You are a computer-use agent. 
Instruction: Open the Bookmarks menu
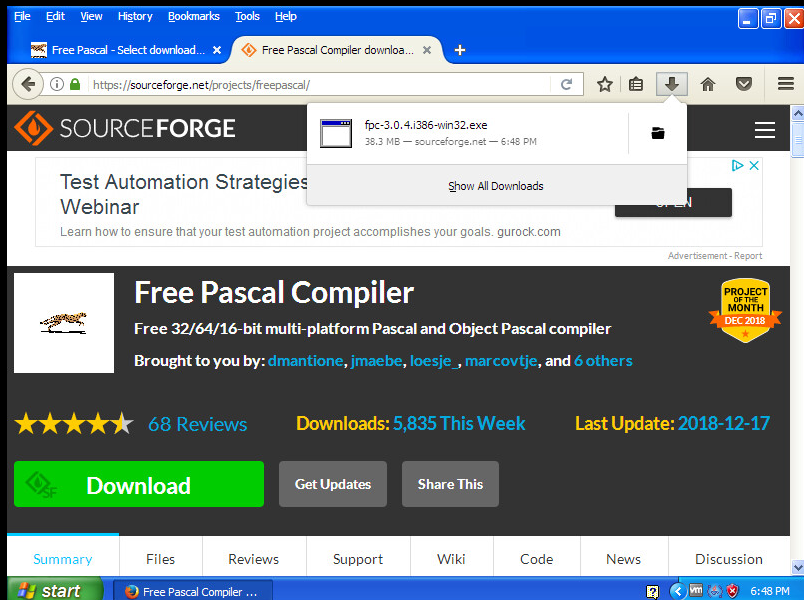194,16
